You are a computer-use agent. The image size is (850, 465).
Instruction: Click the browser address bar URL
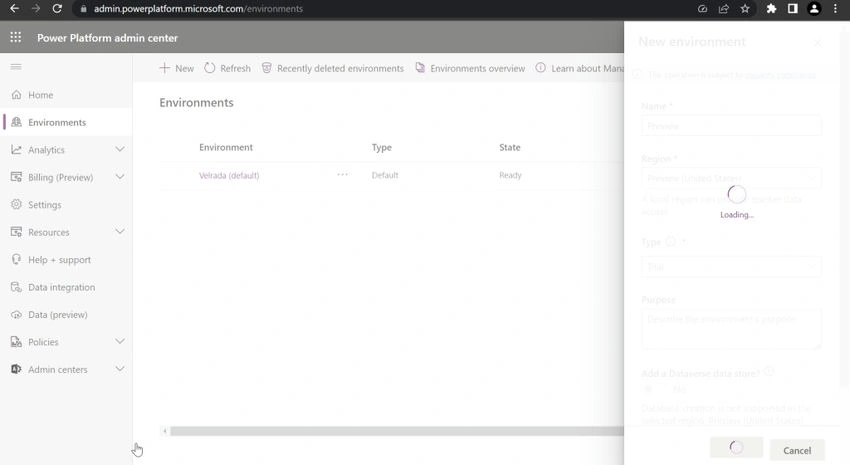click(198, 9)
